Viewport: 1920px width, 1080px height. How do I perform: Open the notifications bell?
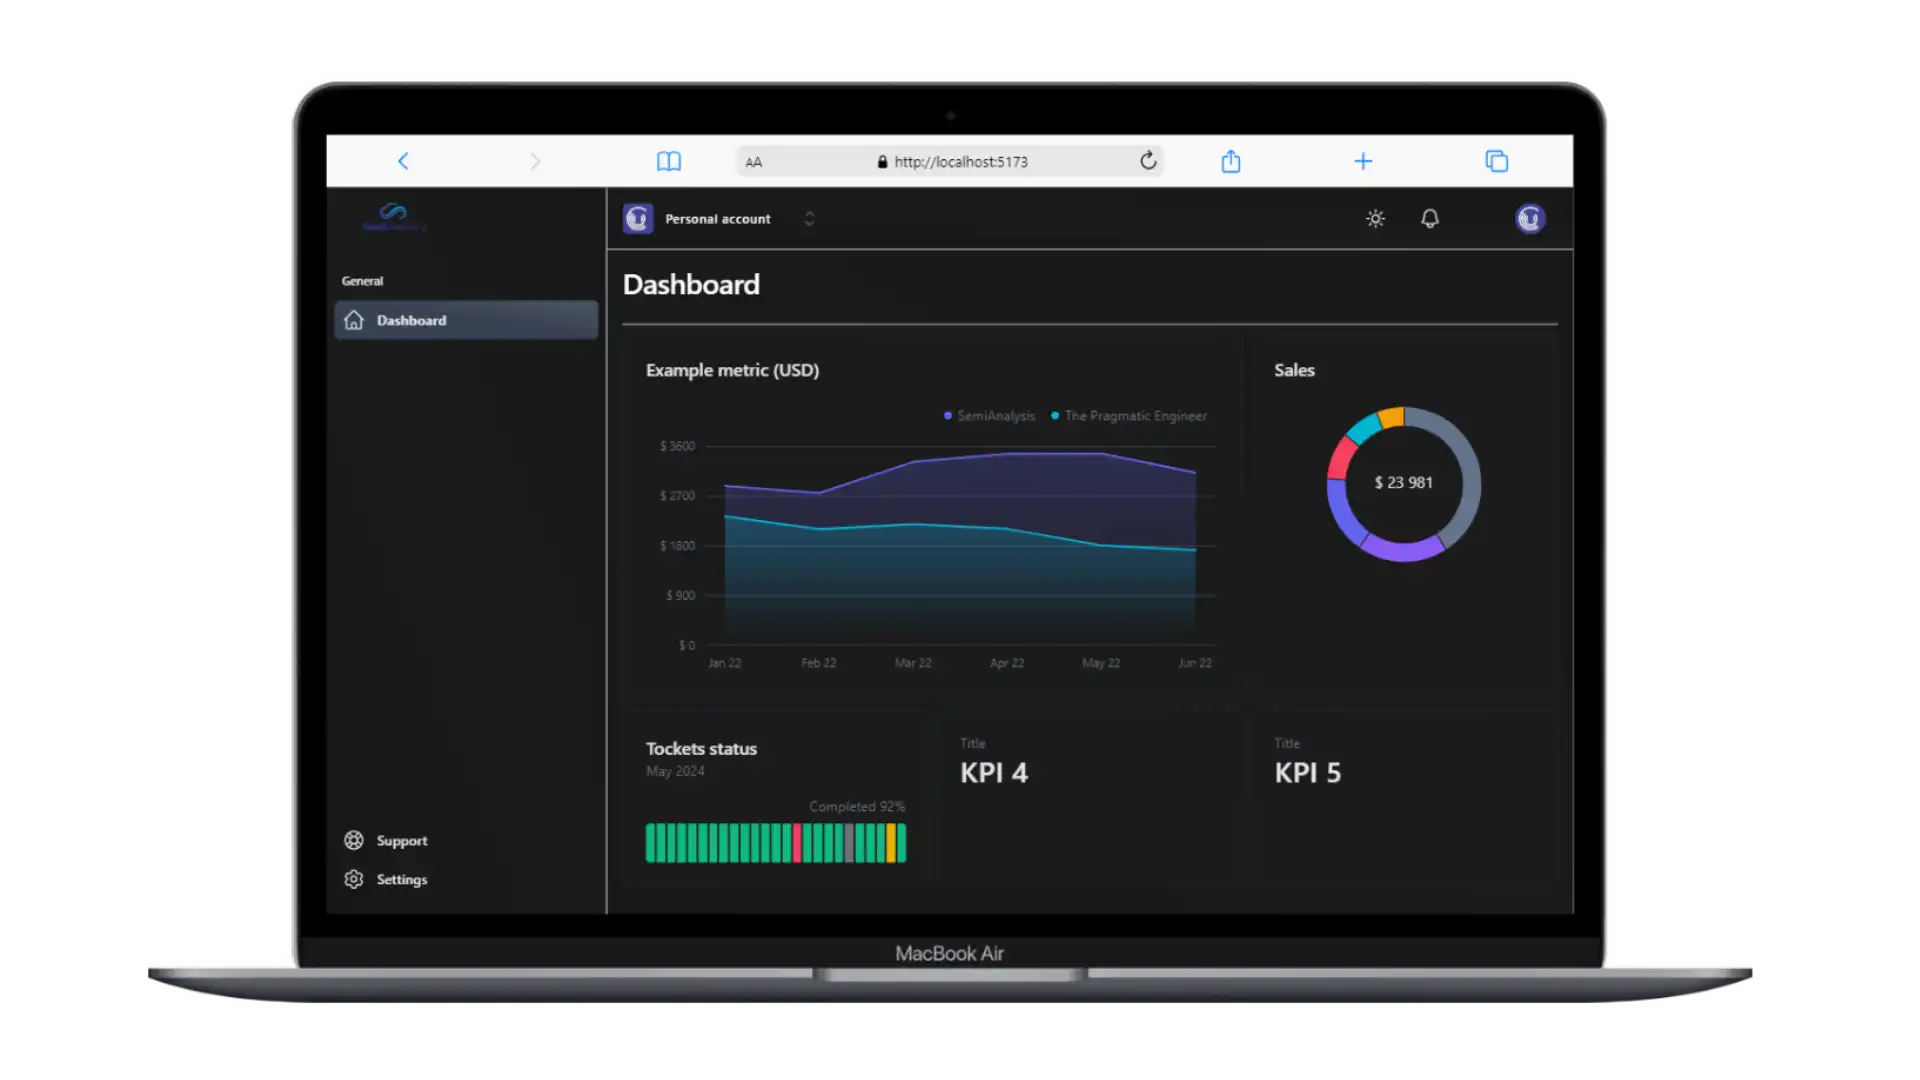1429,218
